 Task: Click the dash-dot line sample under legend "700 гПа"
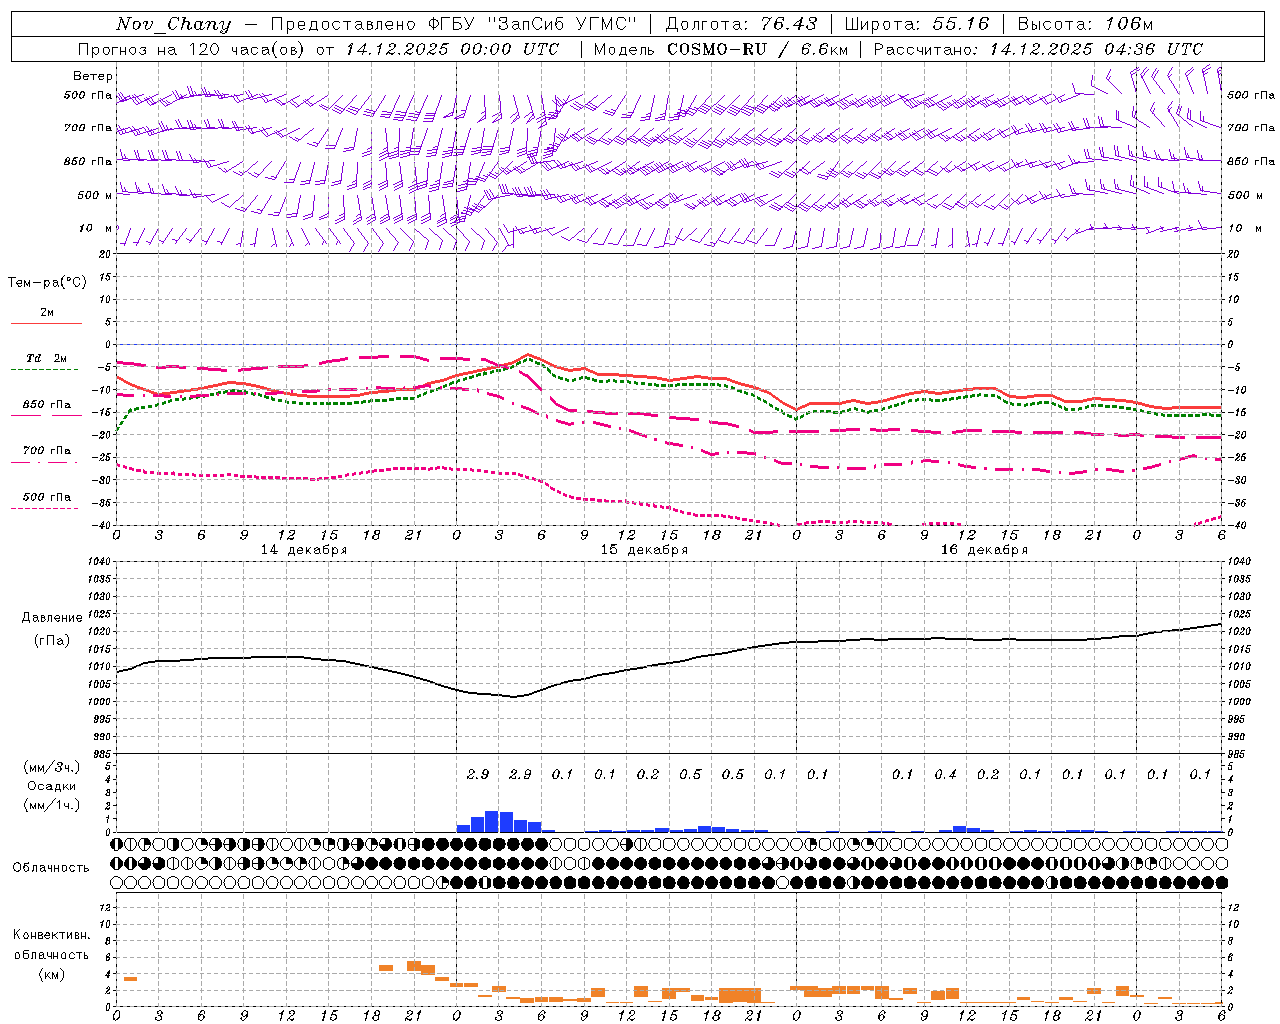tap(46, 462)
